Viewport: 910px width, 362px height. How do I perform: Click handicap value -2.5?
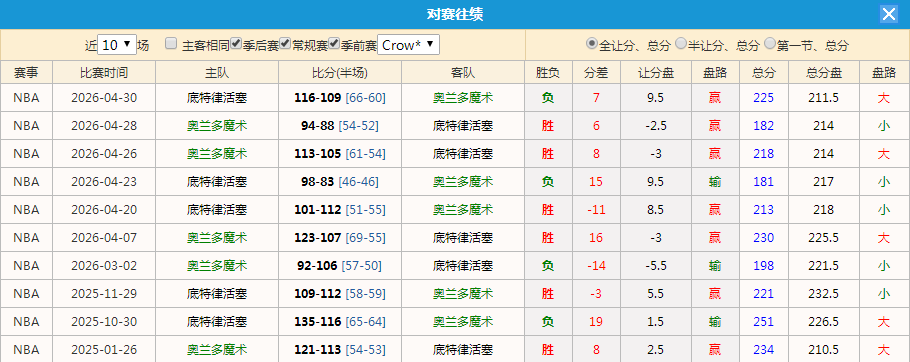click(x=656, y=125)
